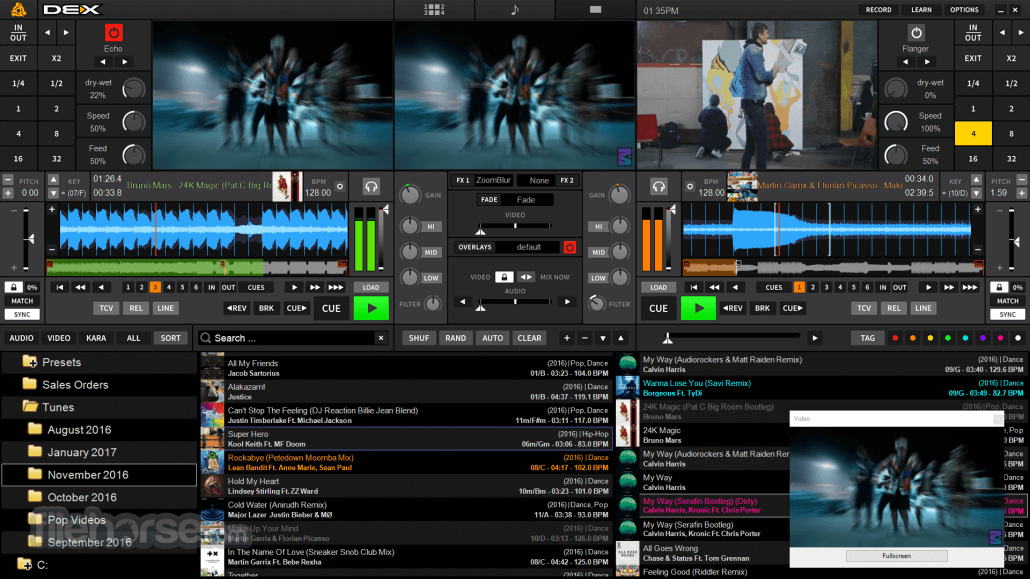Viewport: 1030px width, 579px height.
Task: Switch browser to VIDEO tab
Action: [58, 338]
